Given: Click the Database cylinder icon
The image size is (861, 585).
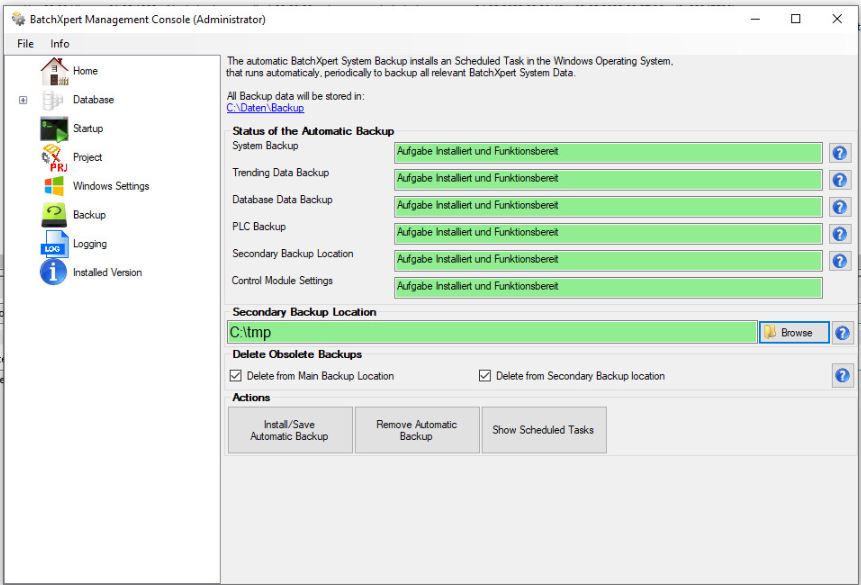Looking at the screenshot, I should coord(53,100).
